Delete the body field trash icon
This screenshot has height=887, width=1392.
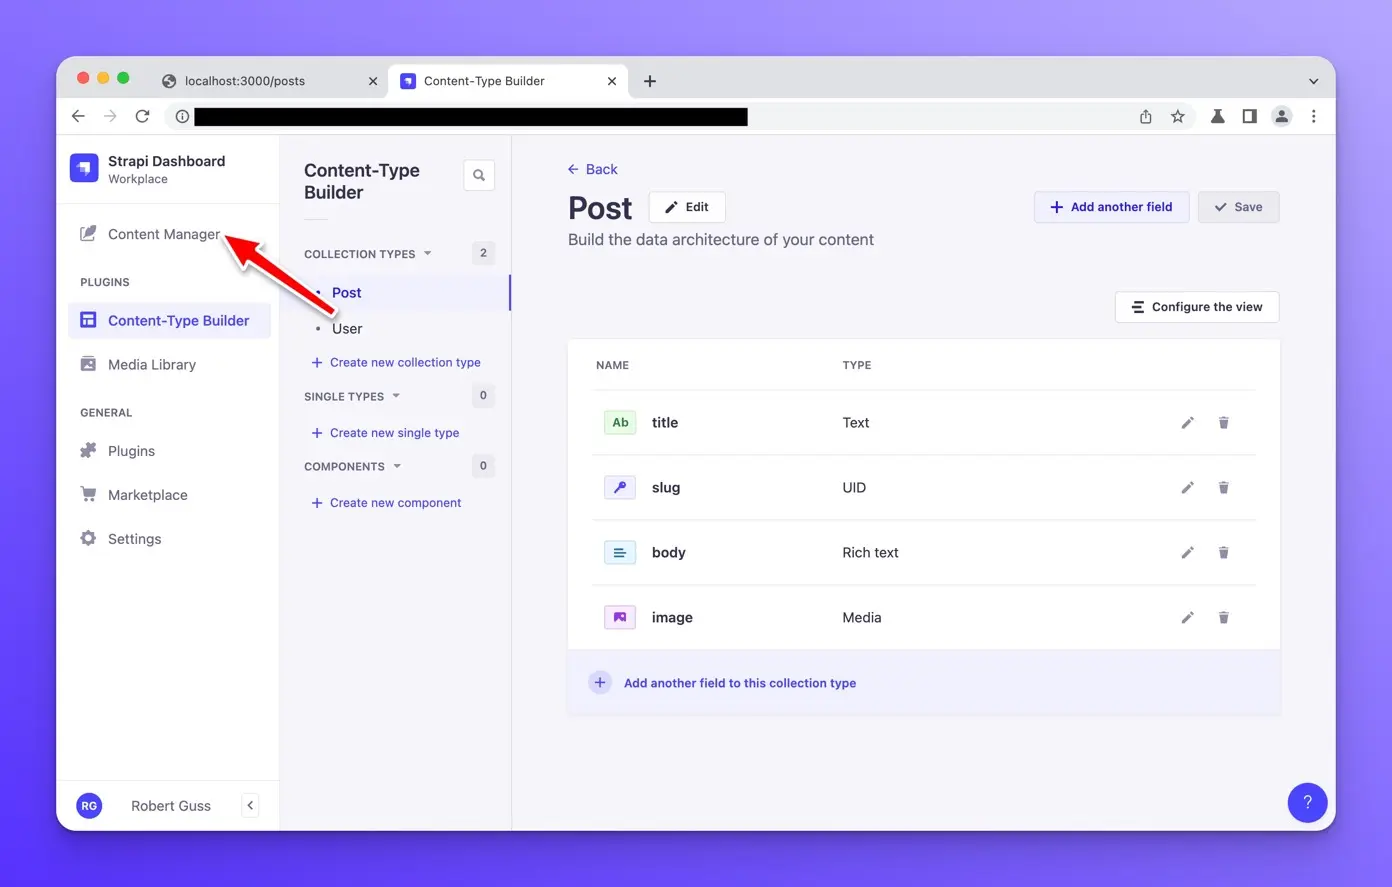pyautogui.click(x=1223, y=553)
